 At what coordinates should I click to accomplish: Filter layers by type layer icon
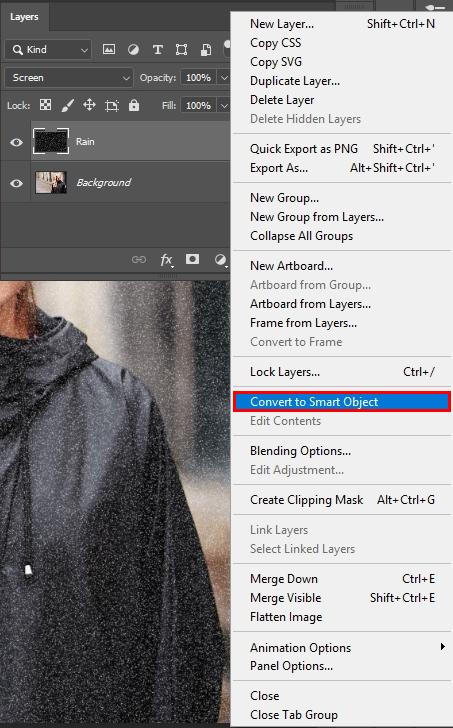157,49
